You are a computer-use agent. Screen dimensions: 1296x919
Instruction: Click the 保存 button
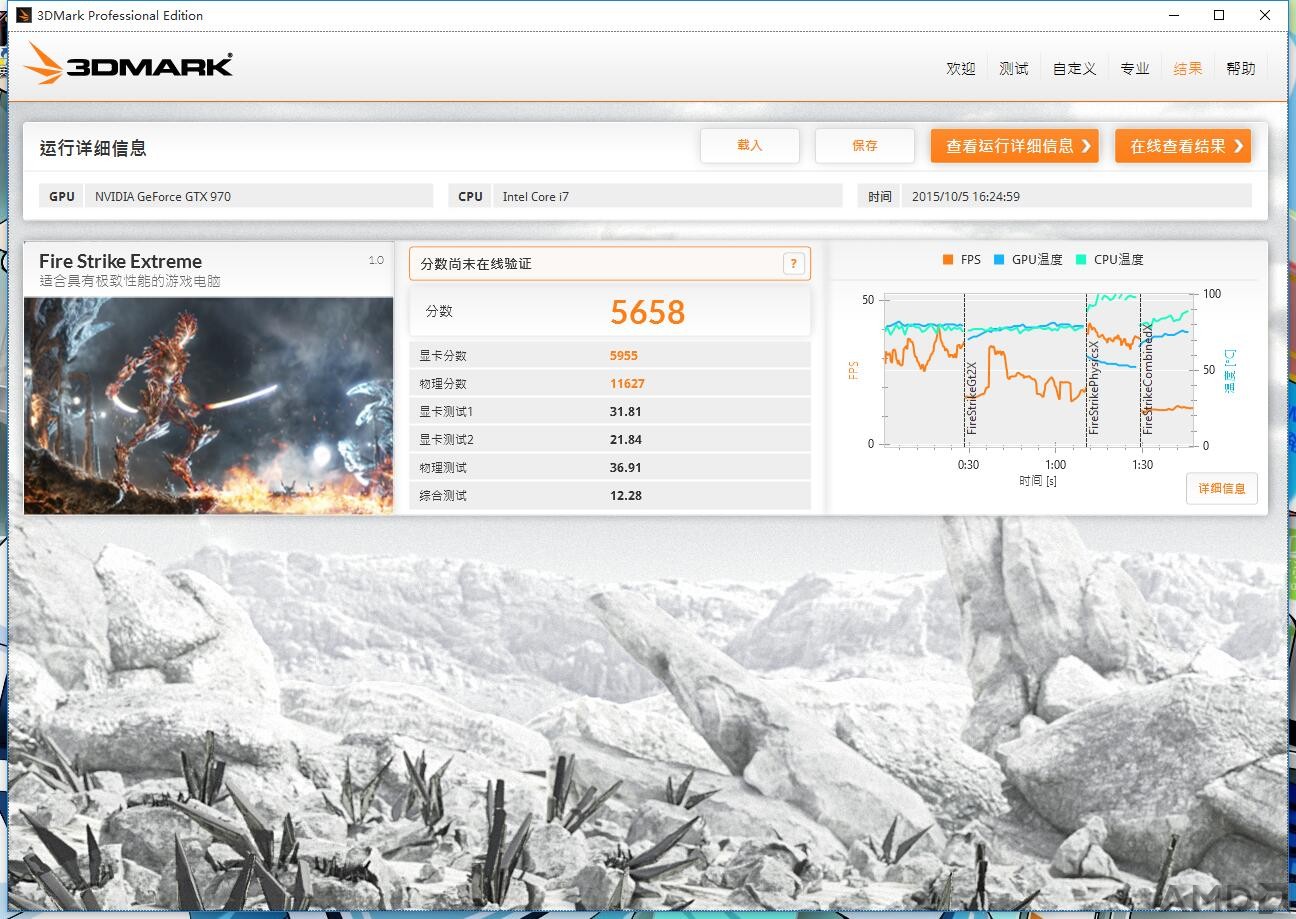click(865, 146)
